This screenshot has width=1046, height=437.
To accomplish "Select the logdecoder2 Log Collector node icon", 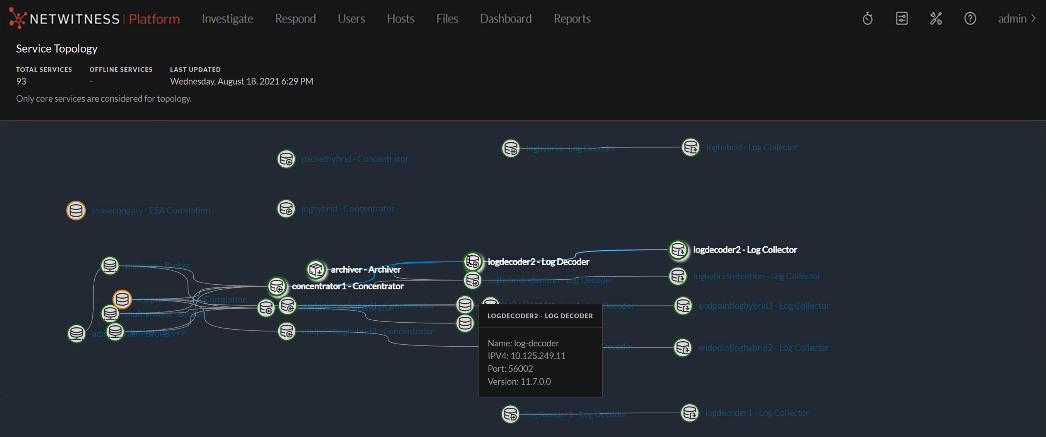I will [678, 250].
